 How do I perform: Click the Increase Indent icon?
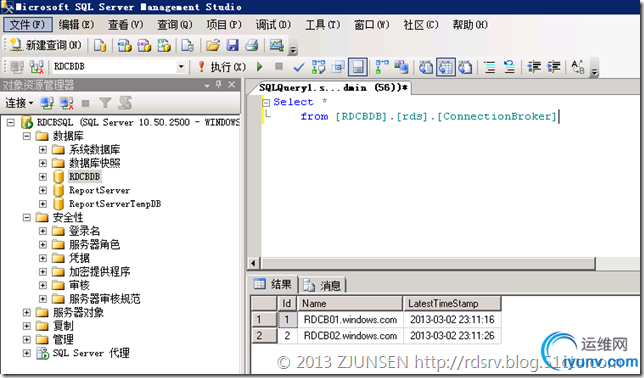[x=554, y=67]
